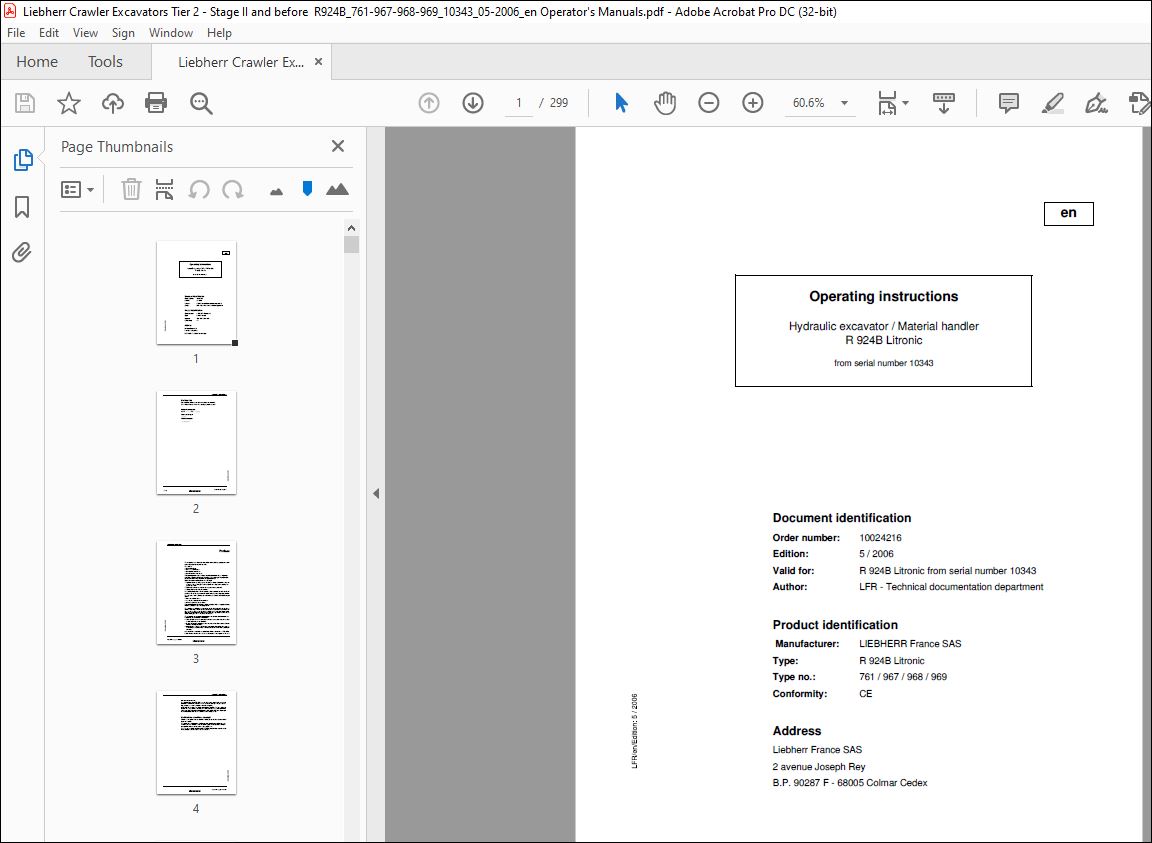Reduce thumbnail size small mountain icon
This screenshot has width=1152, height=843.
[x=276, y=192]
